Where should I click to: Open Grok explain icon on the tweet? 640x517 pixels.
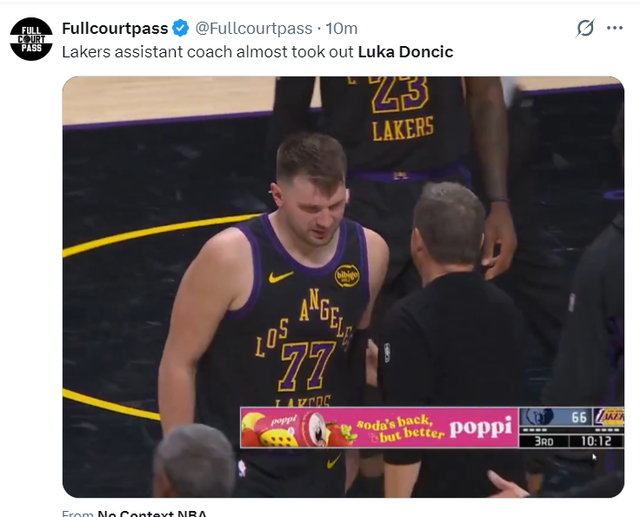[585, 29]
